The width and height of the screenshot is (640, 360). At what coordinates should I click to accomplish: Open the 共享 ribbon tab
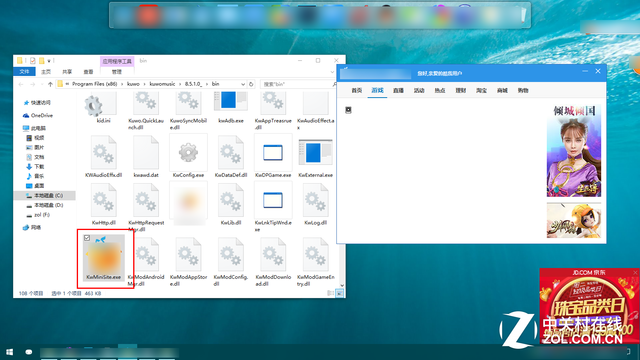[67, 72]
